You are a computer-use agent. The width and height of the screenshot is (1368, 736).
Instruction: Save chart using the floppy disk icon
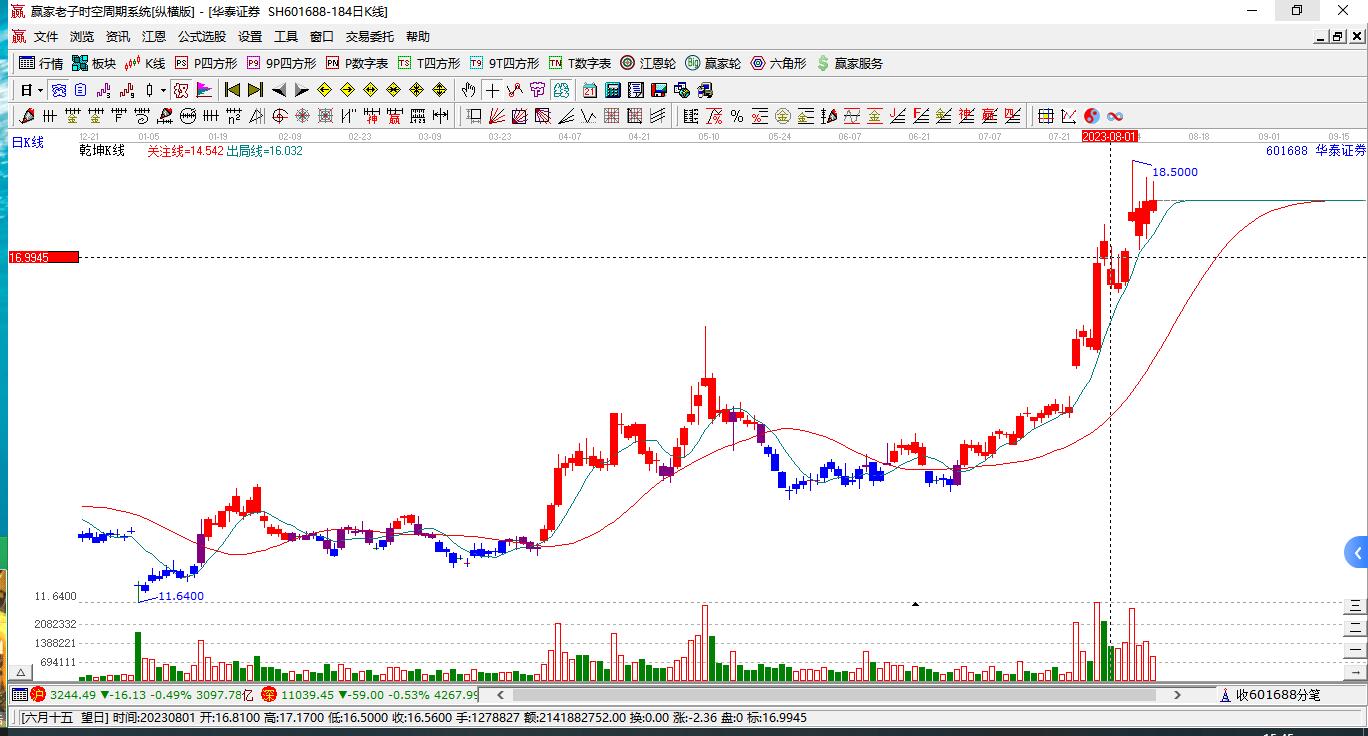point(659,90)
